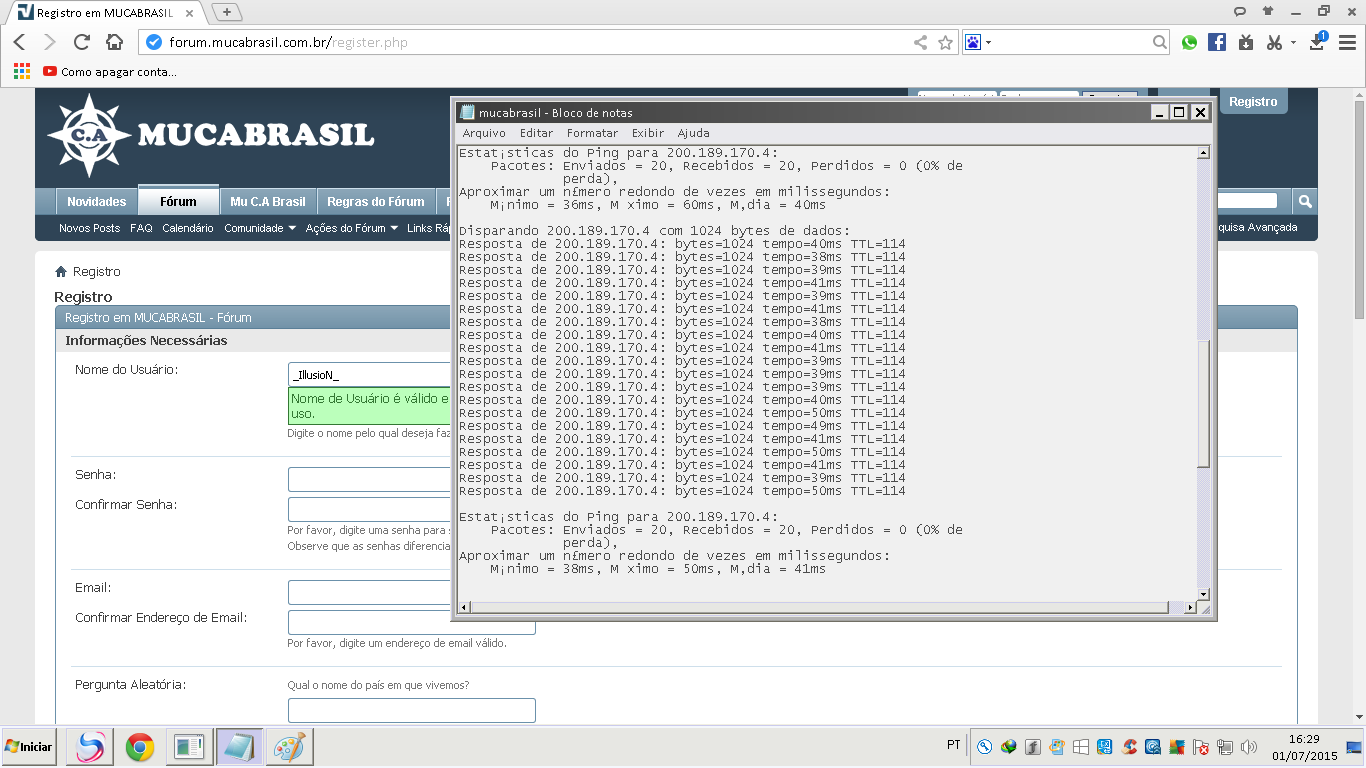
Task: Open the Facebook extension icon
Action: pyautogui.click(x=1217, y=42)
